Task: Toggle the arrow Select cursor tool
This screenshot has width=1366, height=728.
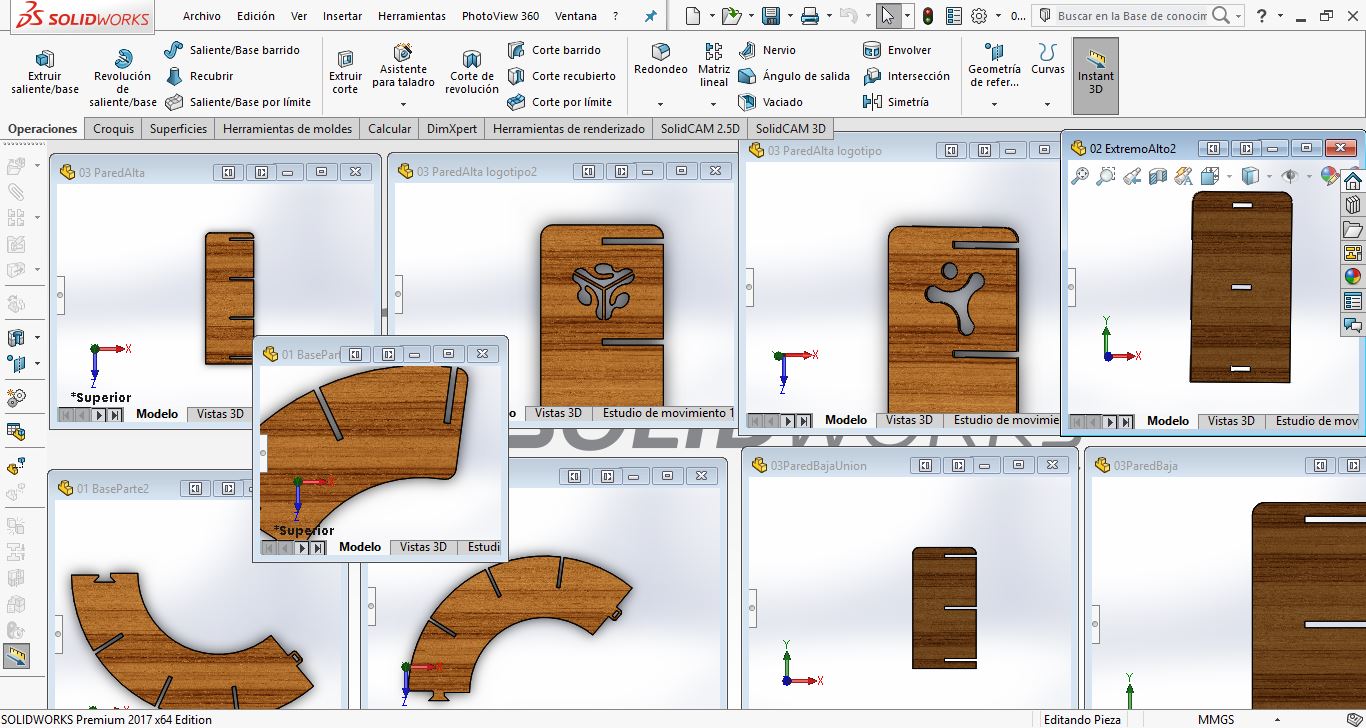Action: point(888,16)
